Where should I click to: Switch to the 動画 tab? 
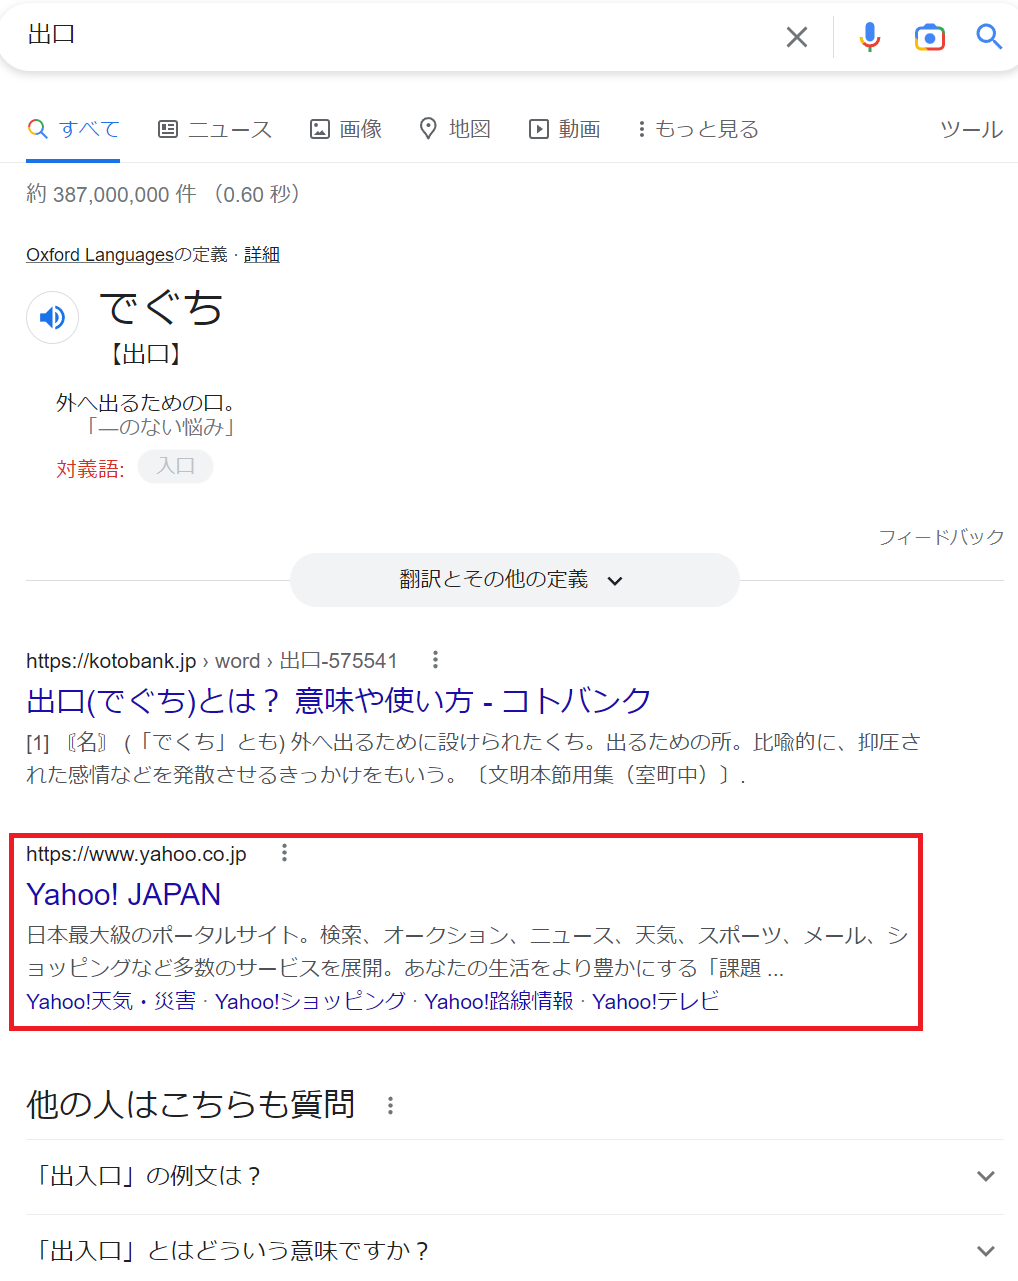pyautogui.click(x=565, y=129)
